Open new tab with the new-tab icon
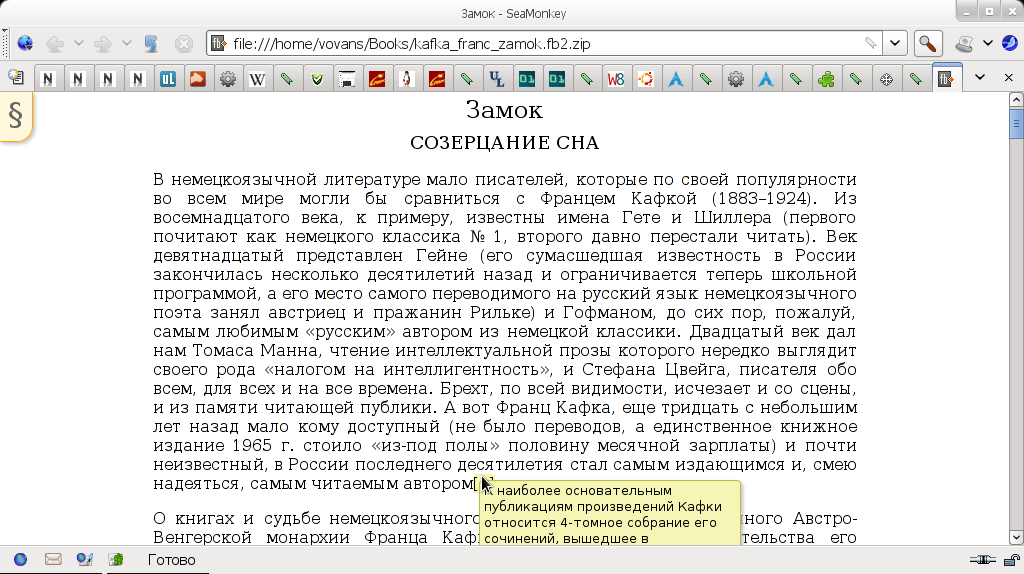Viewport: 1024px width, 574px height. 16,78
